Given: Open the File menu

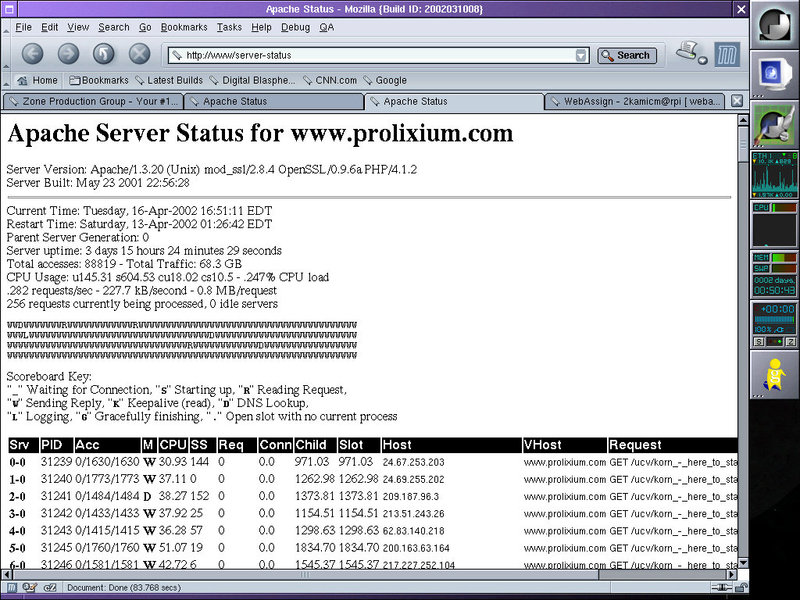Looking at the screenshot, I should [23, 27].
